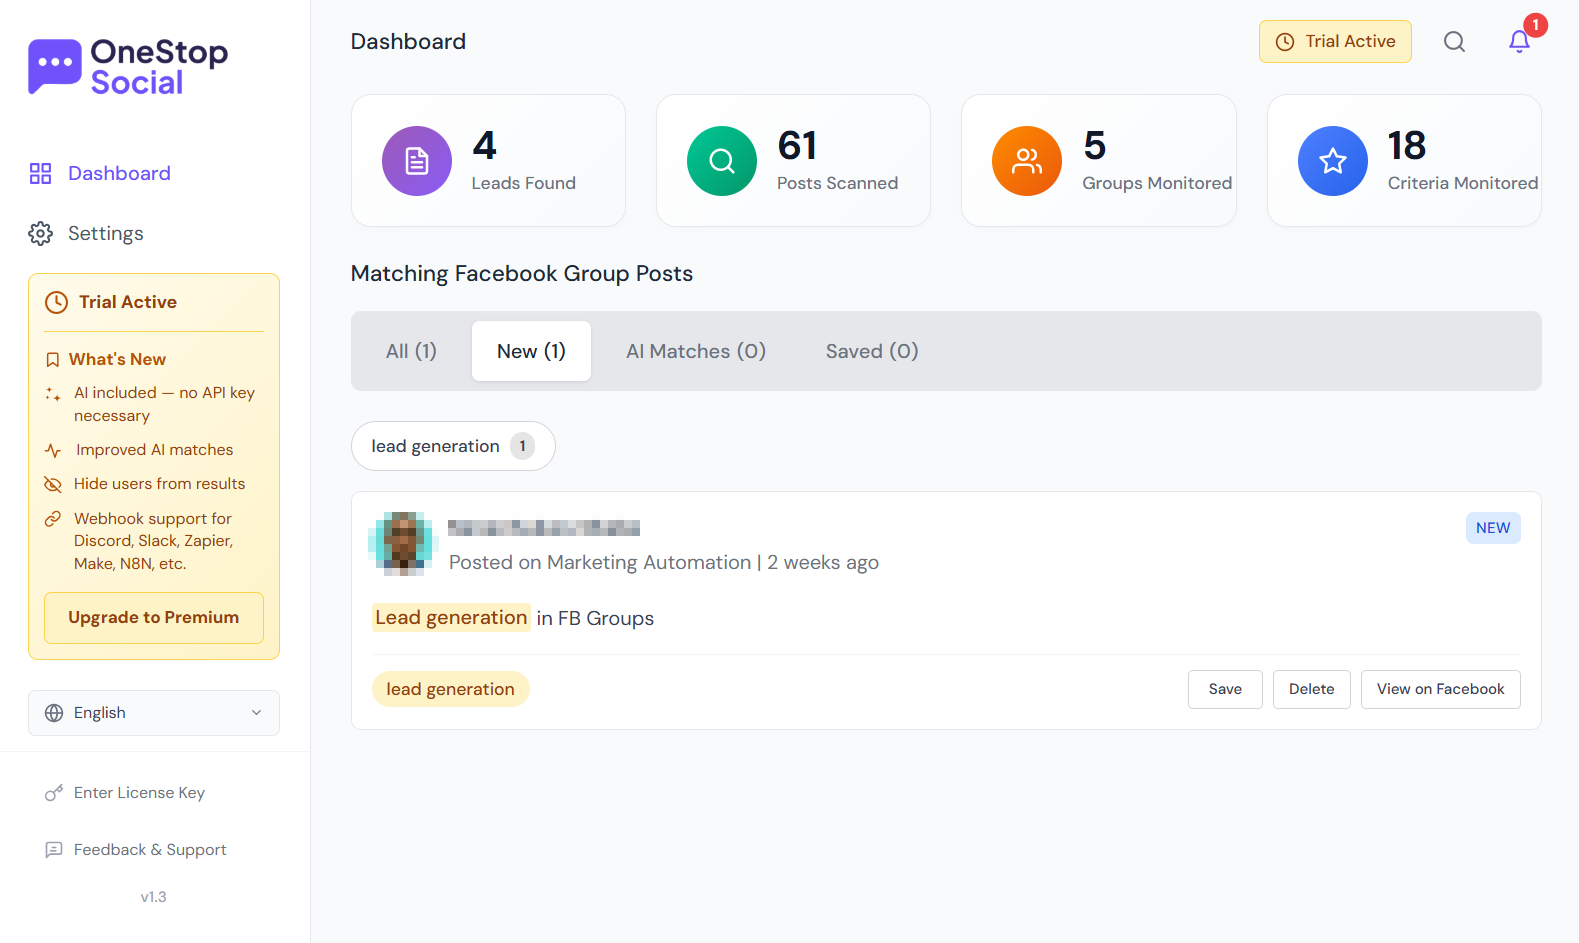Viewport: 1579px width, 943px height.
Task: Click the sparkle icon beside AI included
Action: (53, 394)
